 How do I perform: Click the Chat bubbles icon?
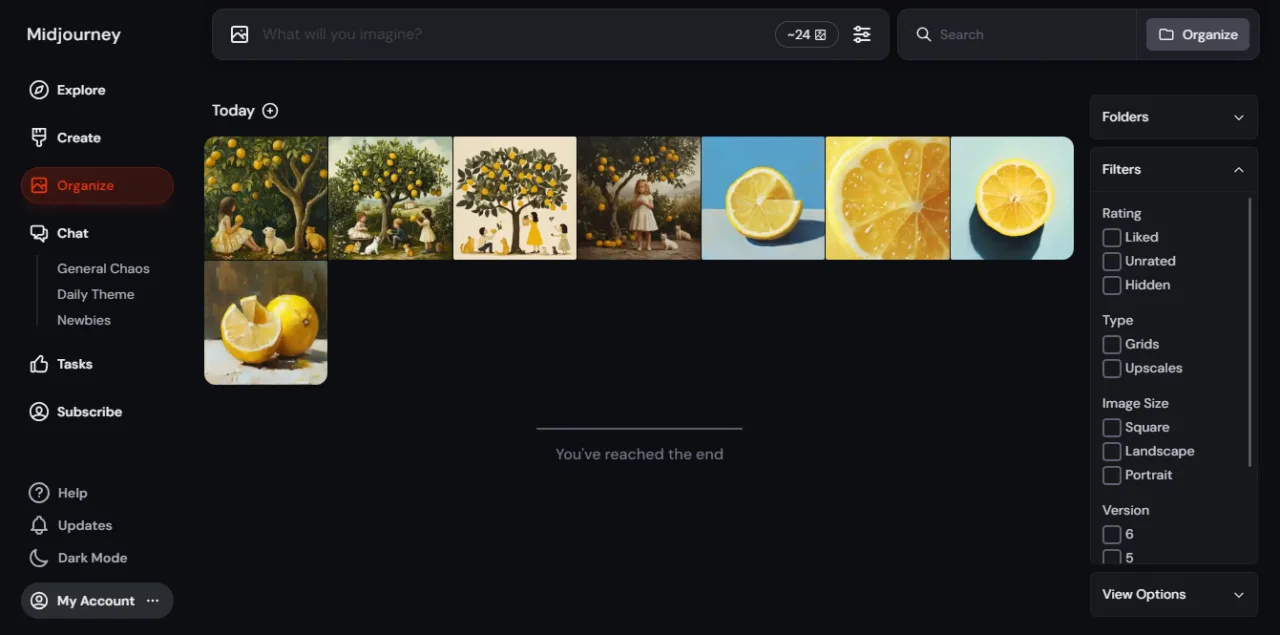(39, 233)
